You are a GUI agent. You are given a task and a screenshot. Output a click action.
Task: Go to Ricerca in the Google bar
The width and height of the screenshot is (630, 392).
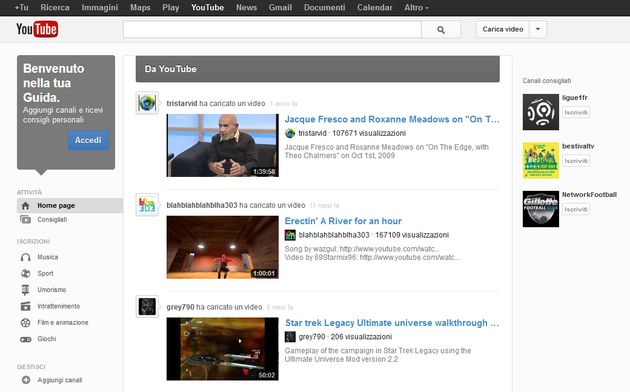pyautogui.click(x=55, y=8)
